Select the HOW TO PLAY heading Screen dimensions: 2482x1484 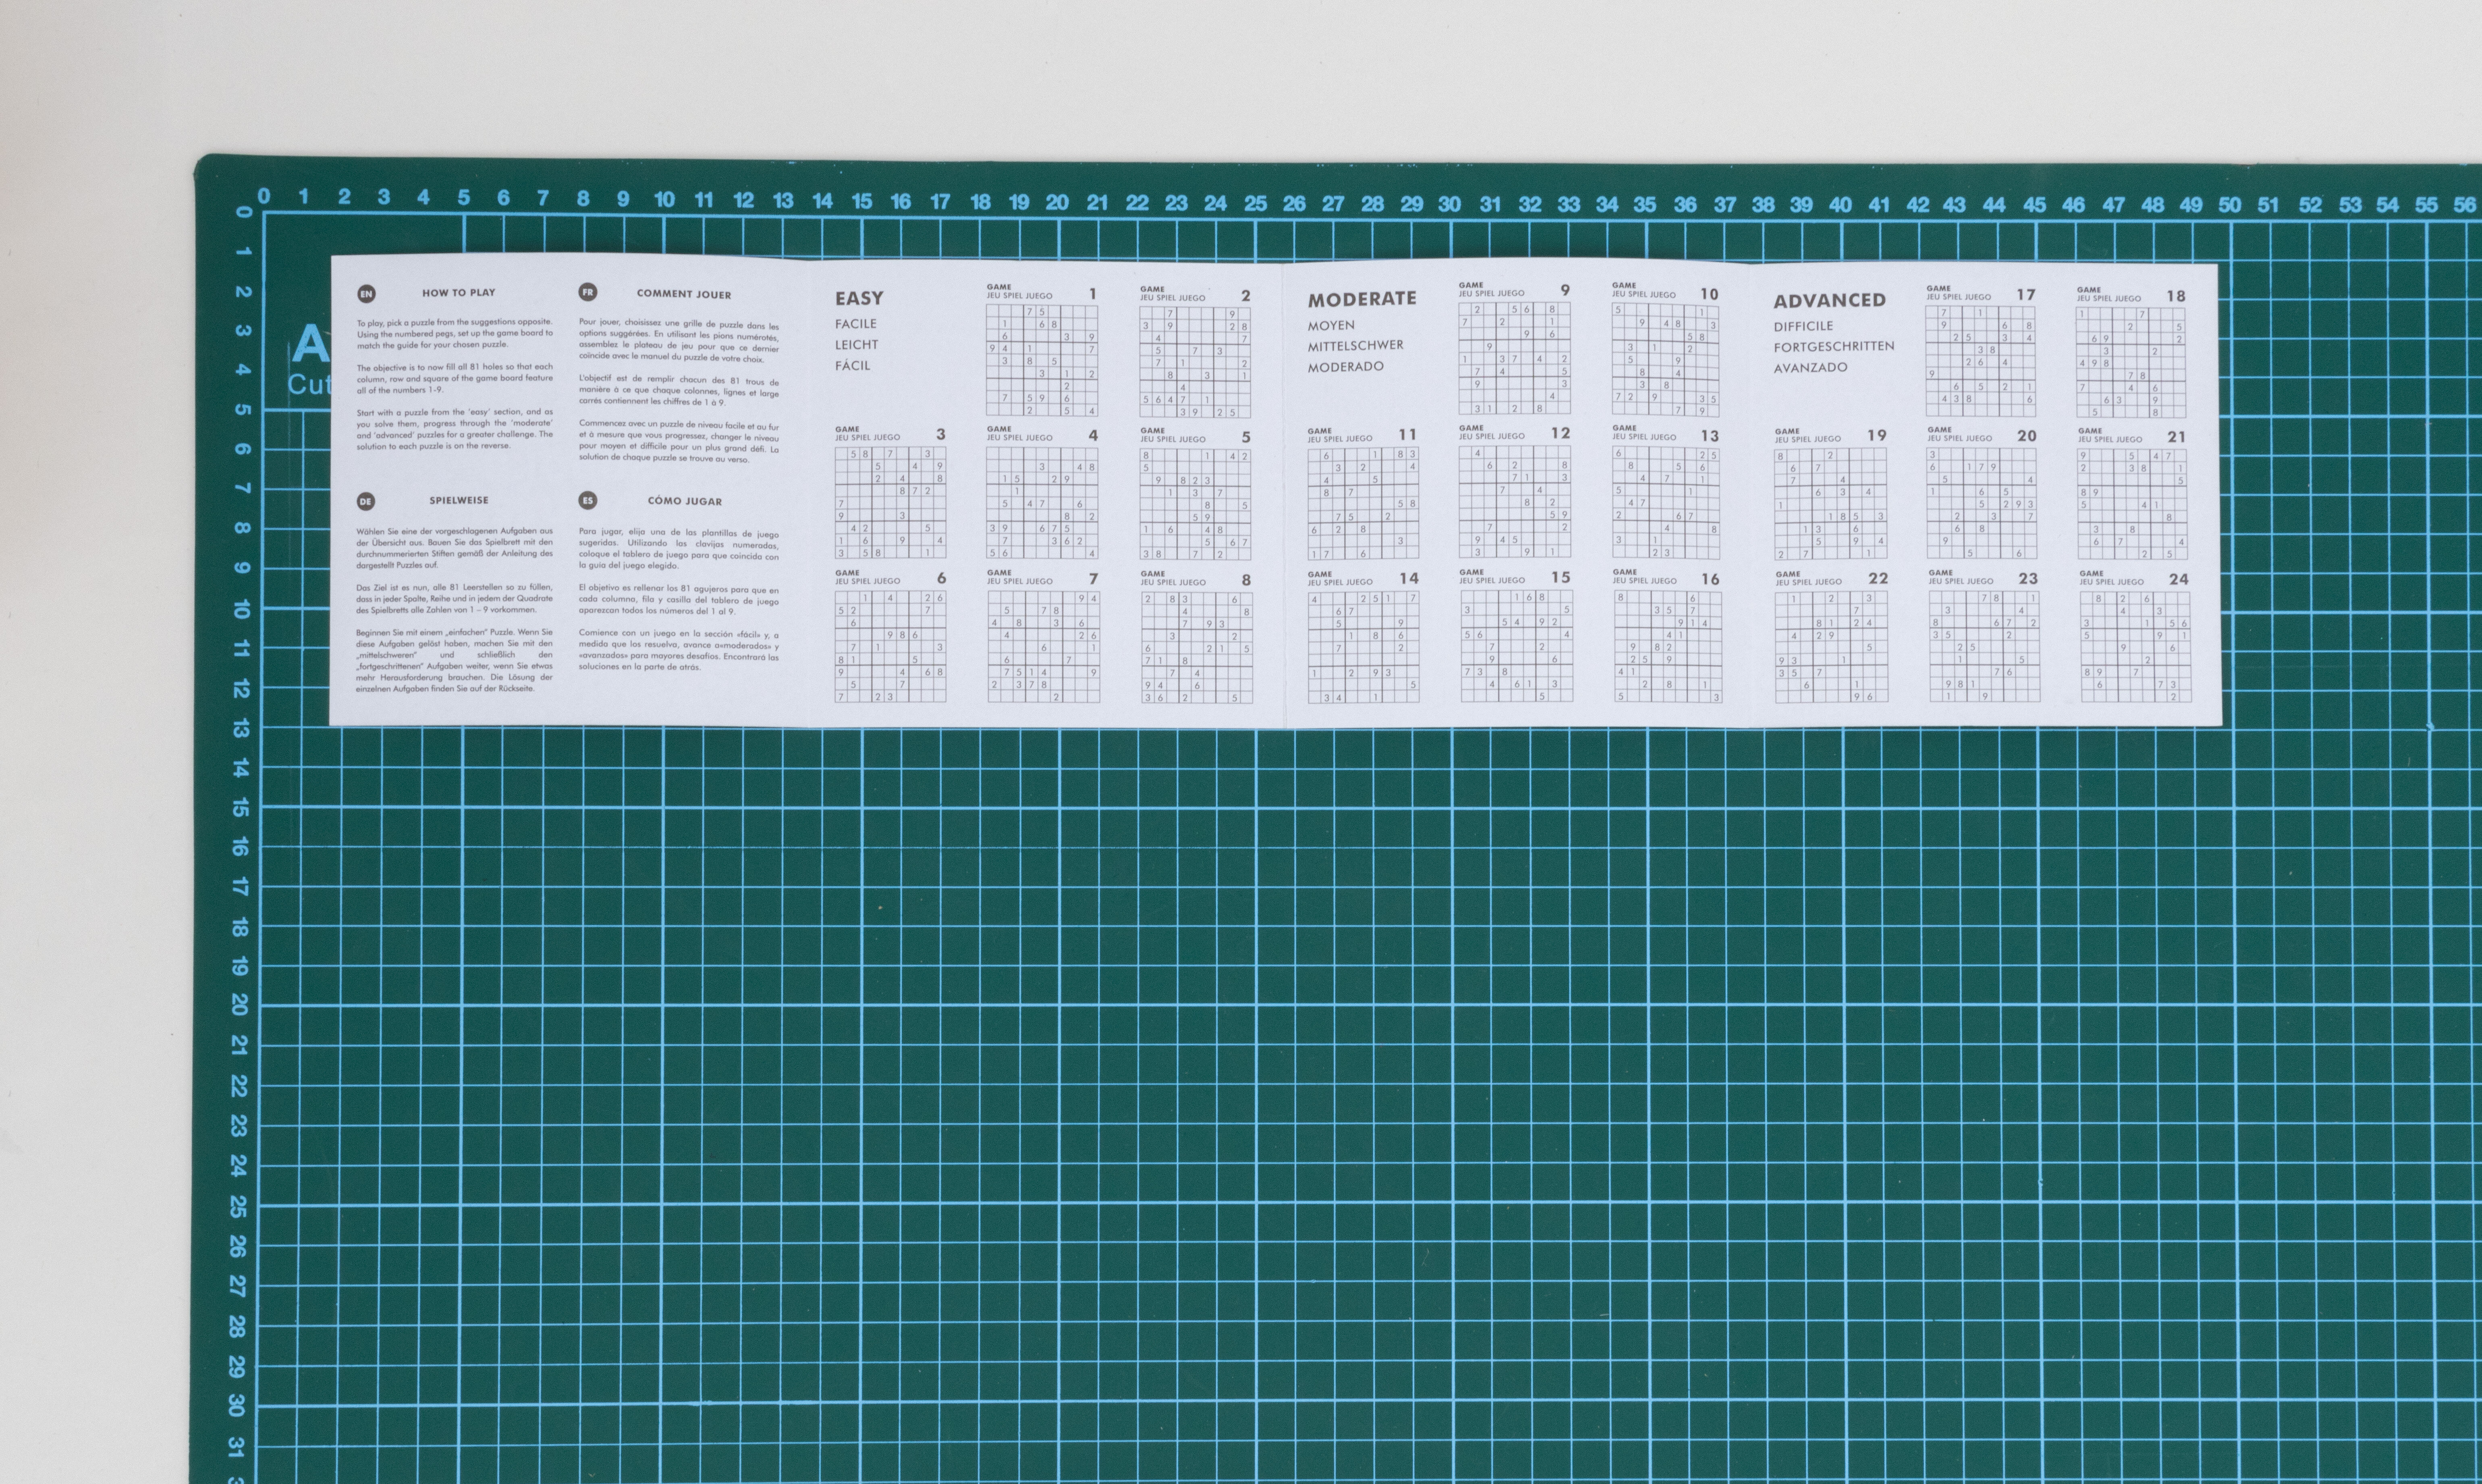click(458, 293)
